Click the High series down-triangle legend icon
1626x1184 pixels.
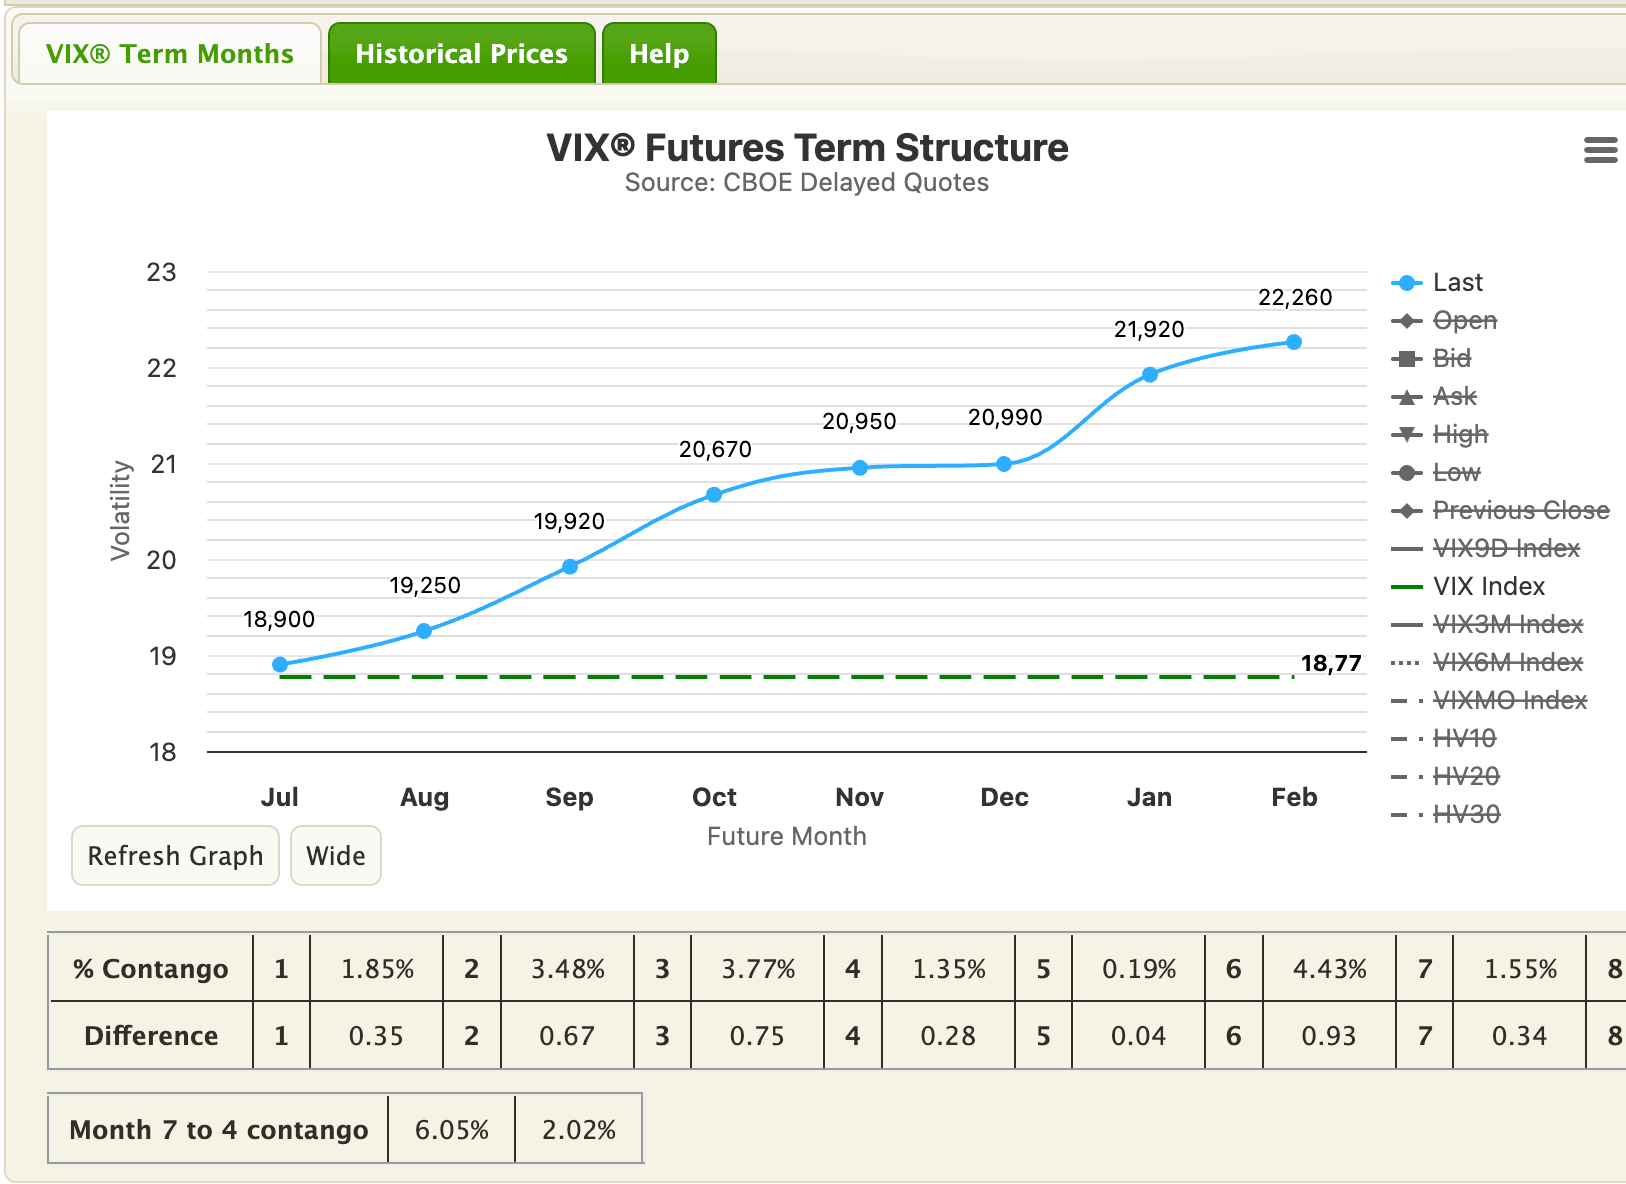1406,435
